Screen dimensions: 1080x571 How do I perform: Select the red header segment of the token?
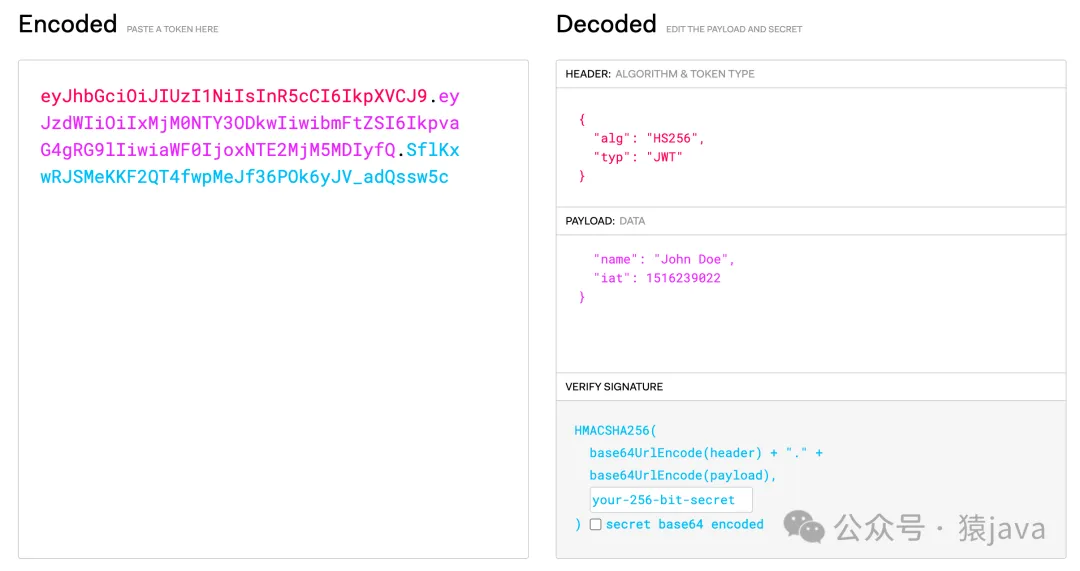pos(233,96)
